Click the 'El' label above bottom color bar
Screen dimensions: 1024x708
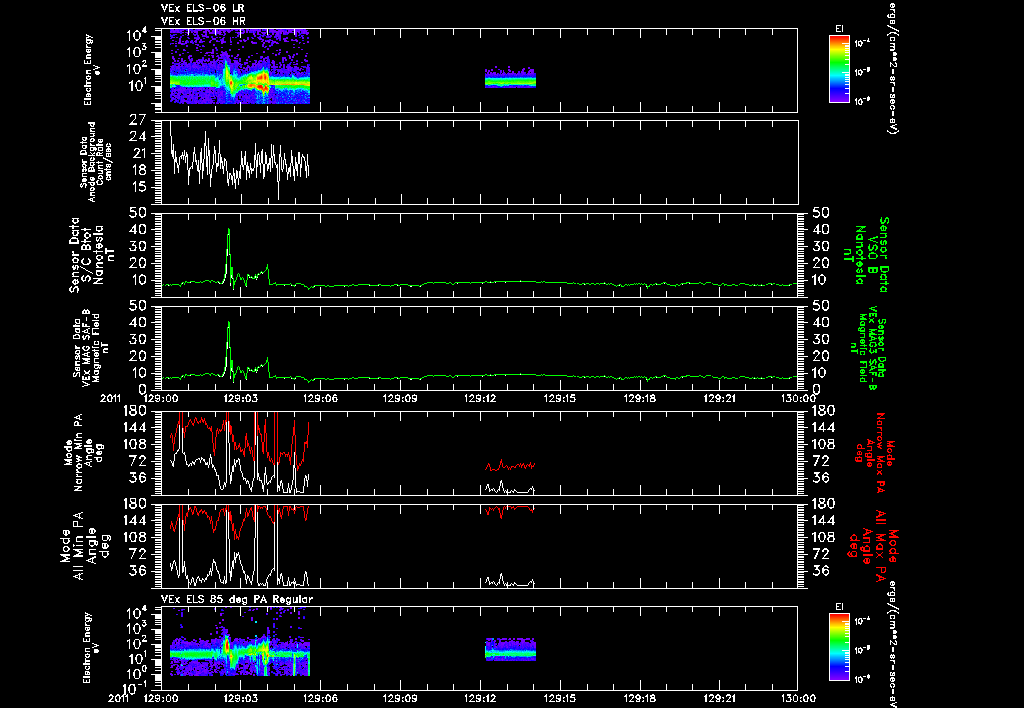point(839,607)
